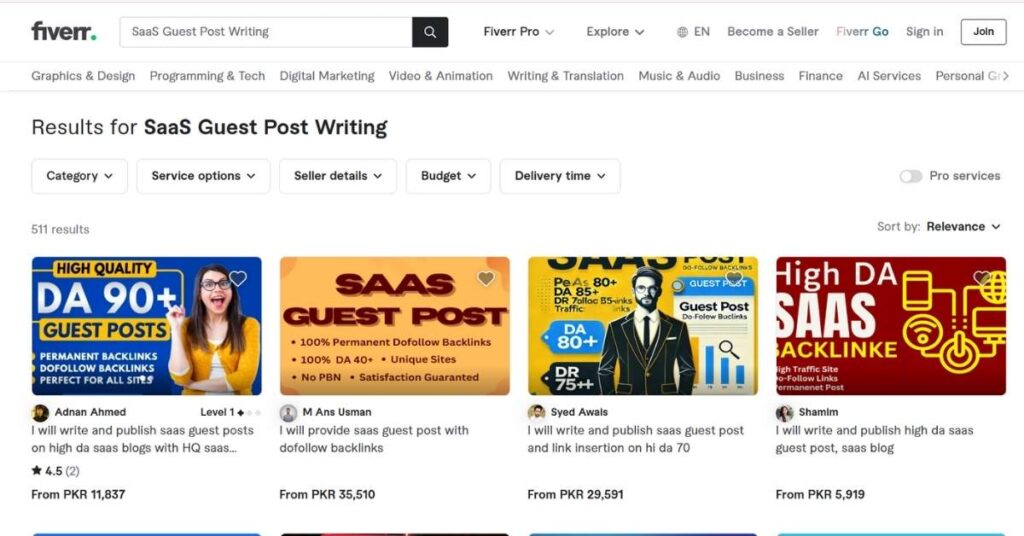
Task: Click M Ans Usman's avatar
Action: 289,413
